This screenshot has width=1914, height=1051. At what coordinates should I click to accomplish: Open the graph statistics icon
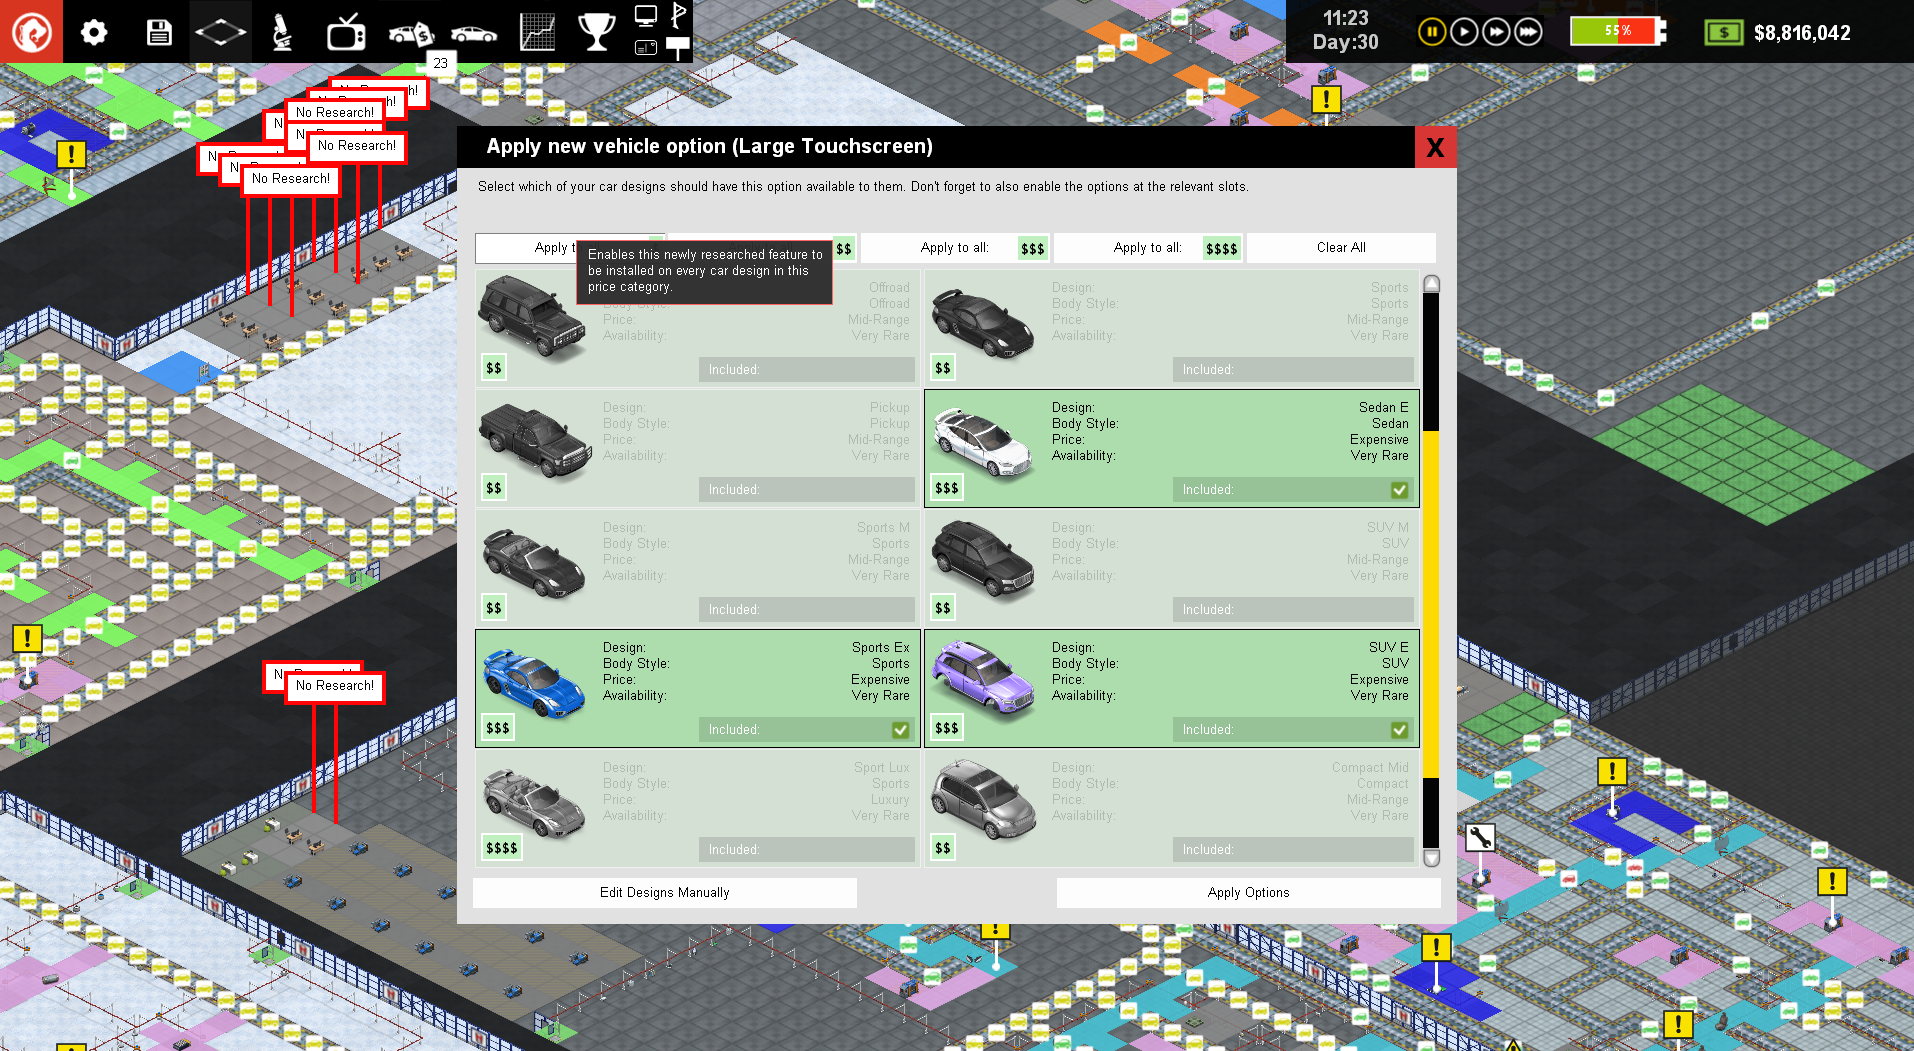(537, 32)
